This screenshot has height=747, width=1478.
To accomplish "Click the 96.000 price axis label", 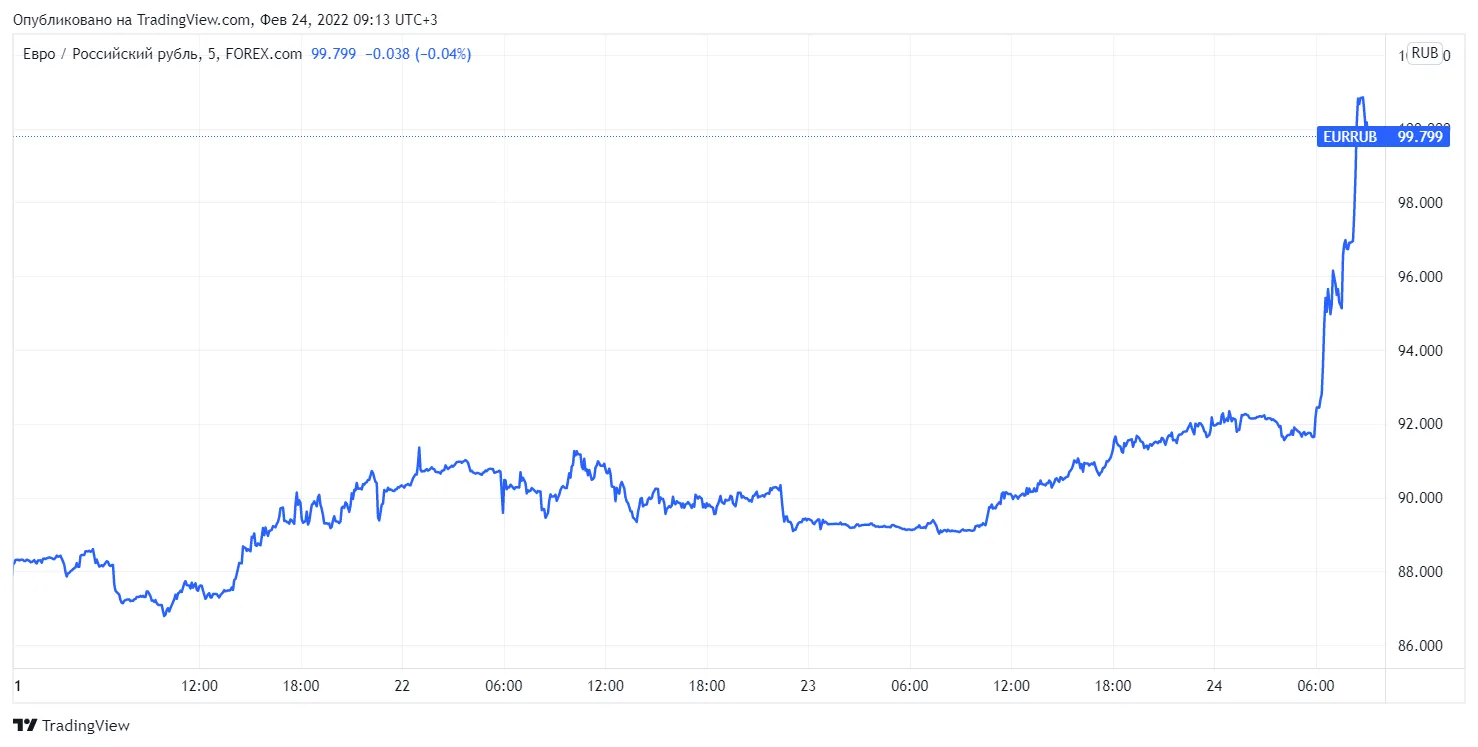I will click(x=1420, y=277).
